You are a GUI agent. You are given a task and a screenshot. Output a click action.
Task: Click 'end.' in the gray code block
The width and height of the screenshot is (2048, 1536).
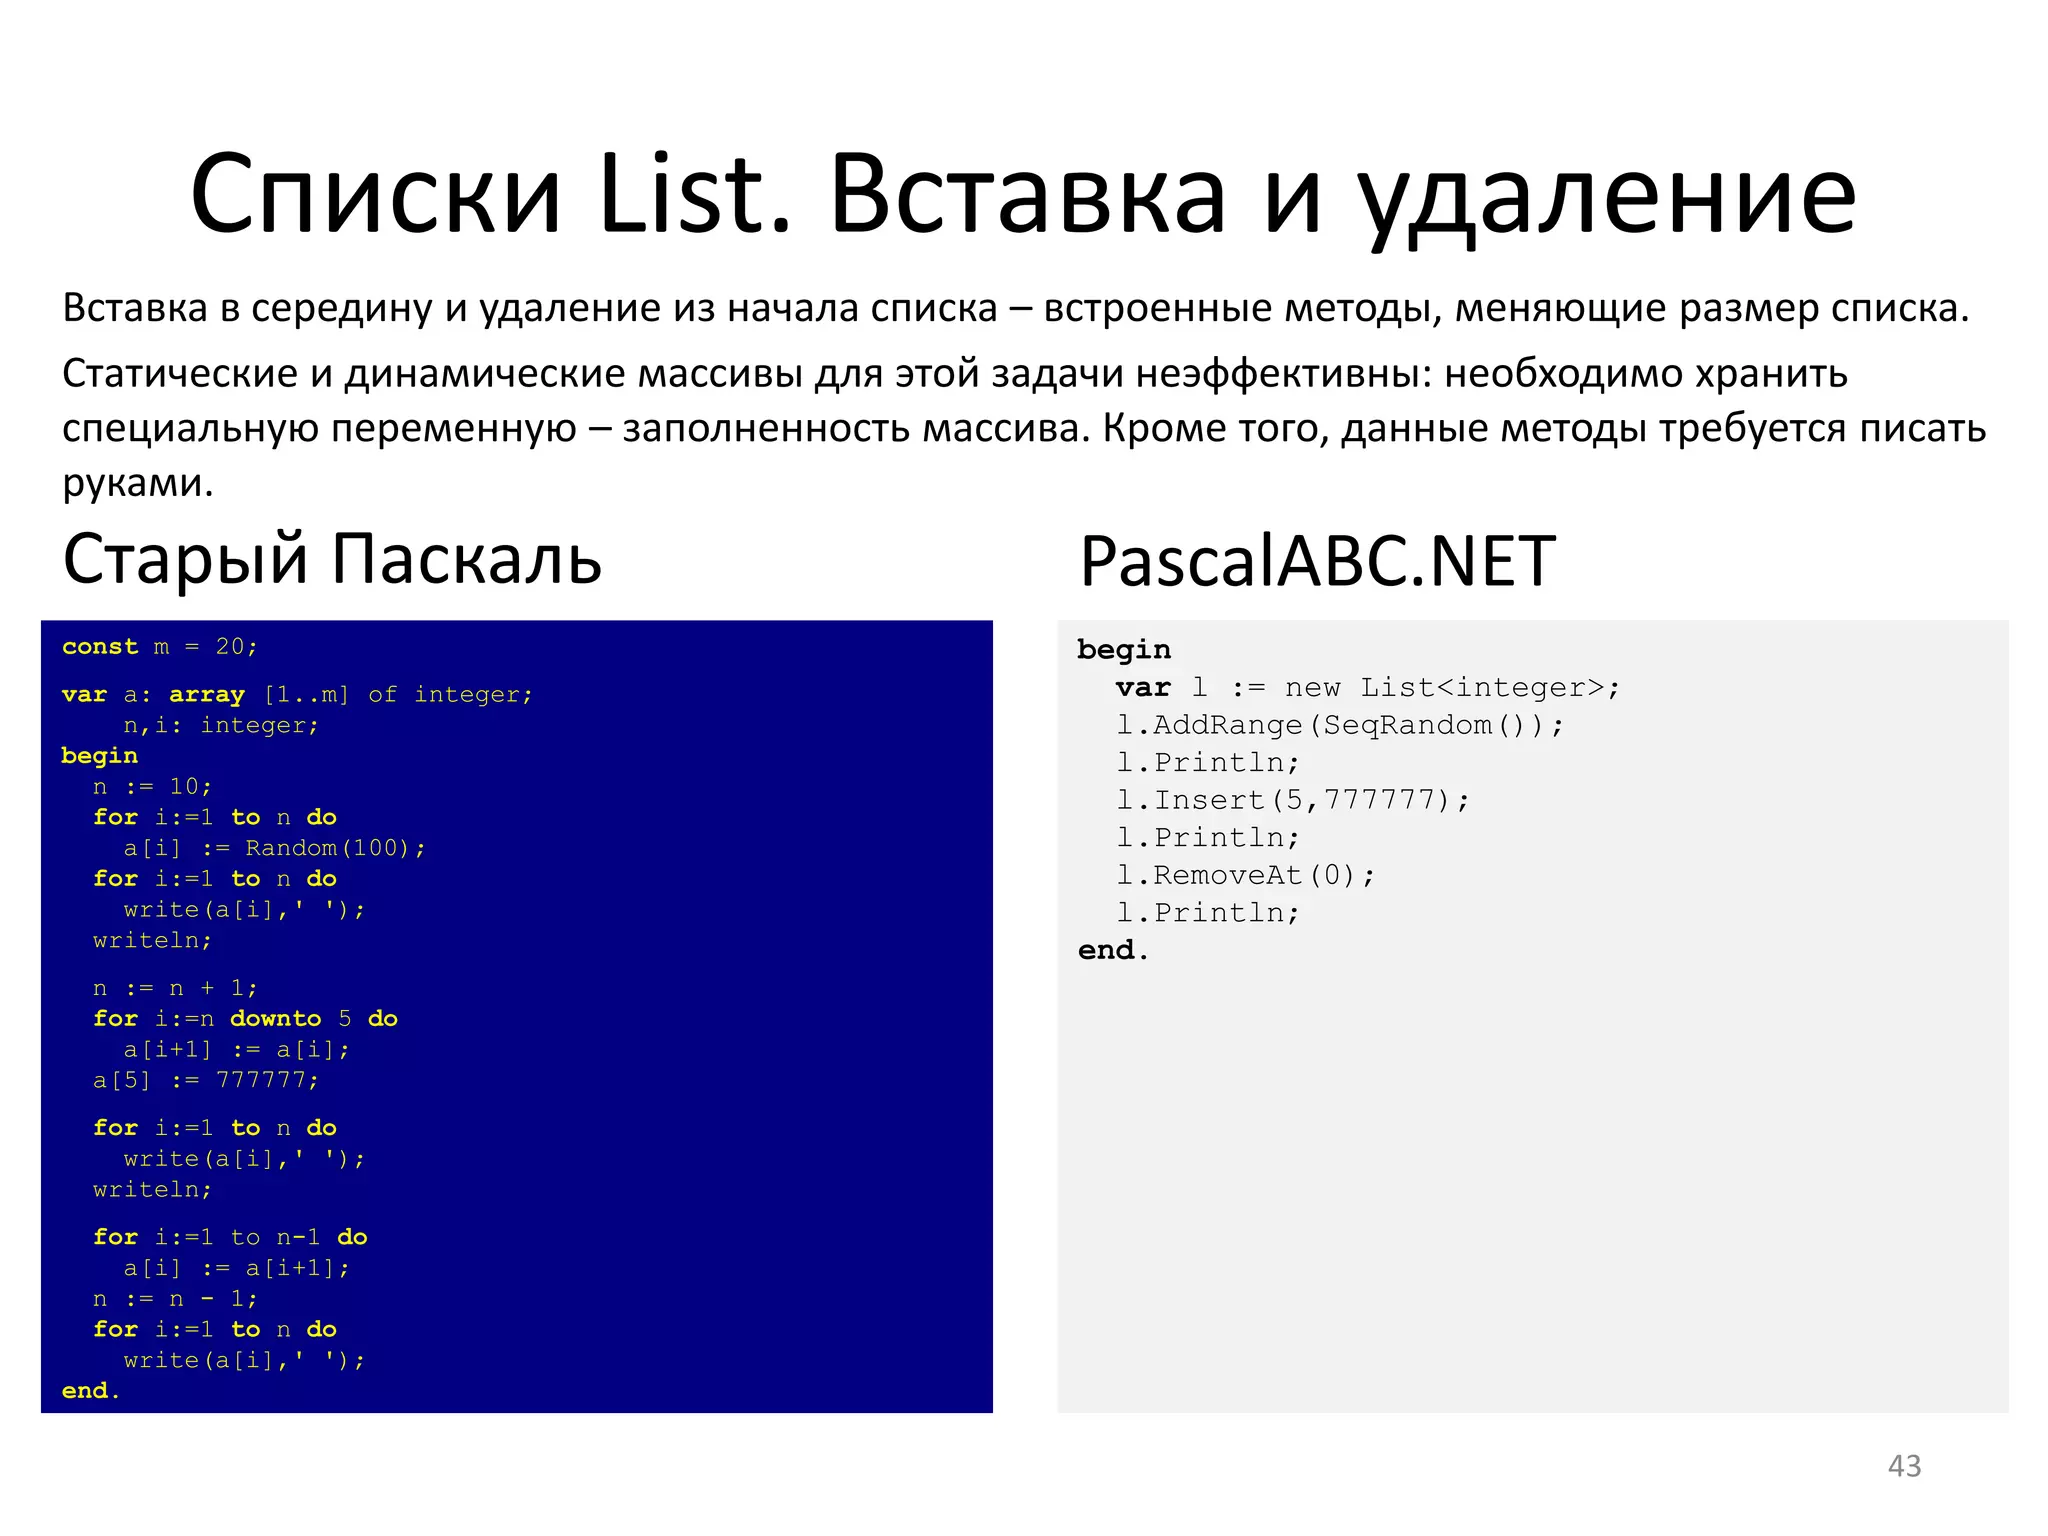click(x=1113, y=950)
